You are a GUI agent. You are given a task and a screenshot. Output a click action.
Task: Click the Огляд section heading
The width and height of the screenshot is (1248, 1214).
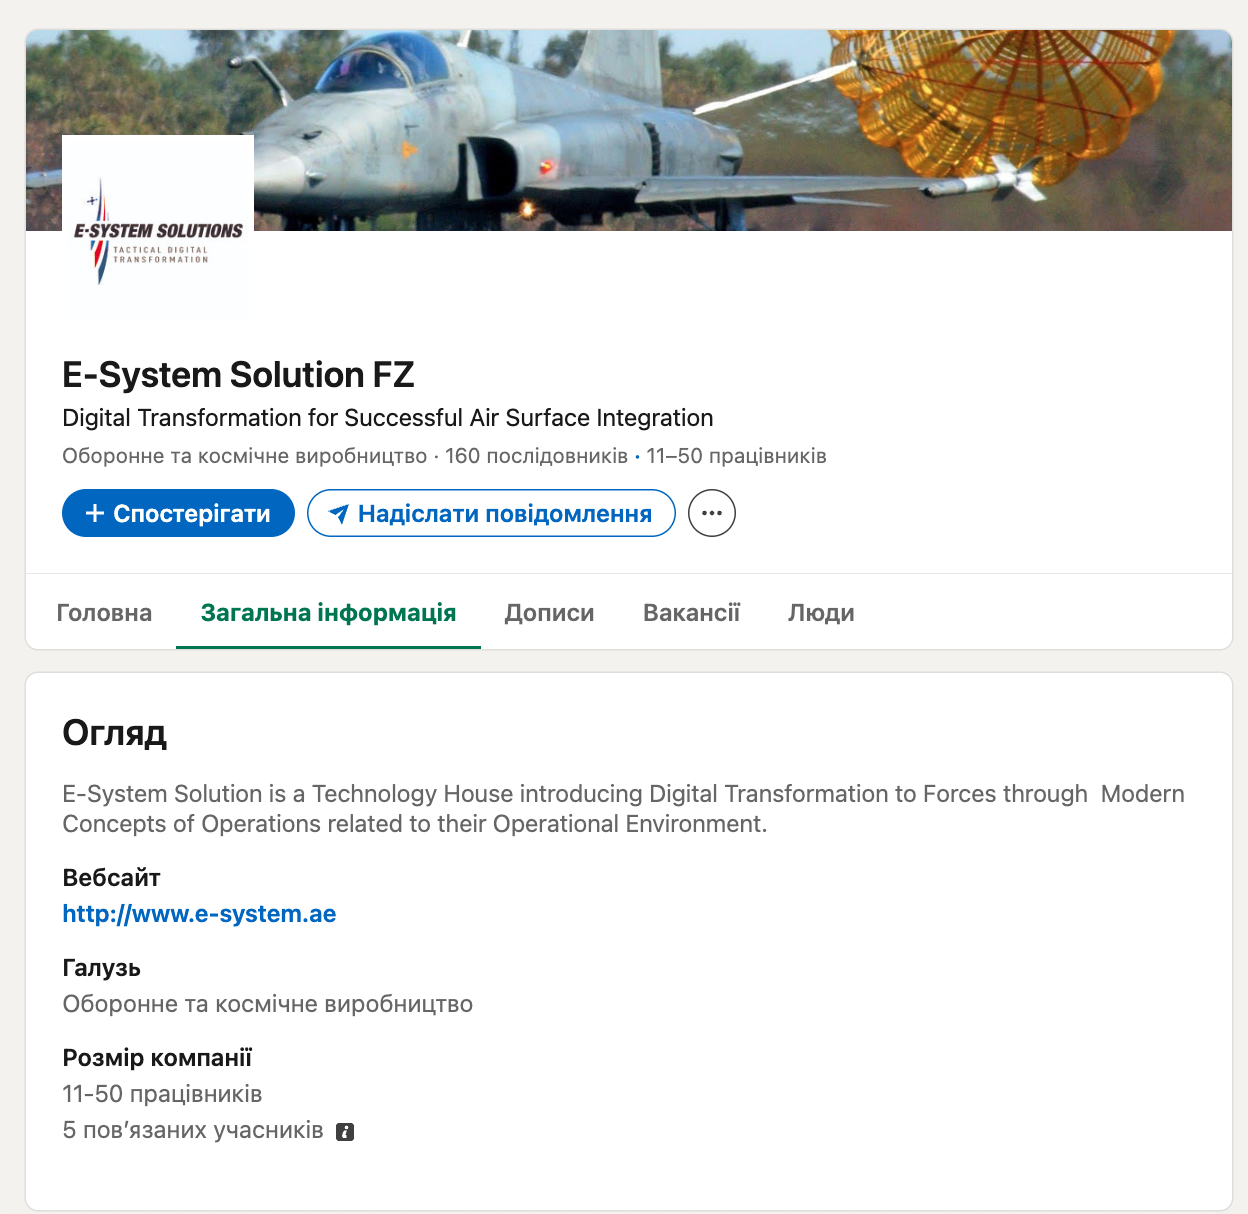(114, 733)
